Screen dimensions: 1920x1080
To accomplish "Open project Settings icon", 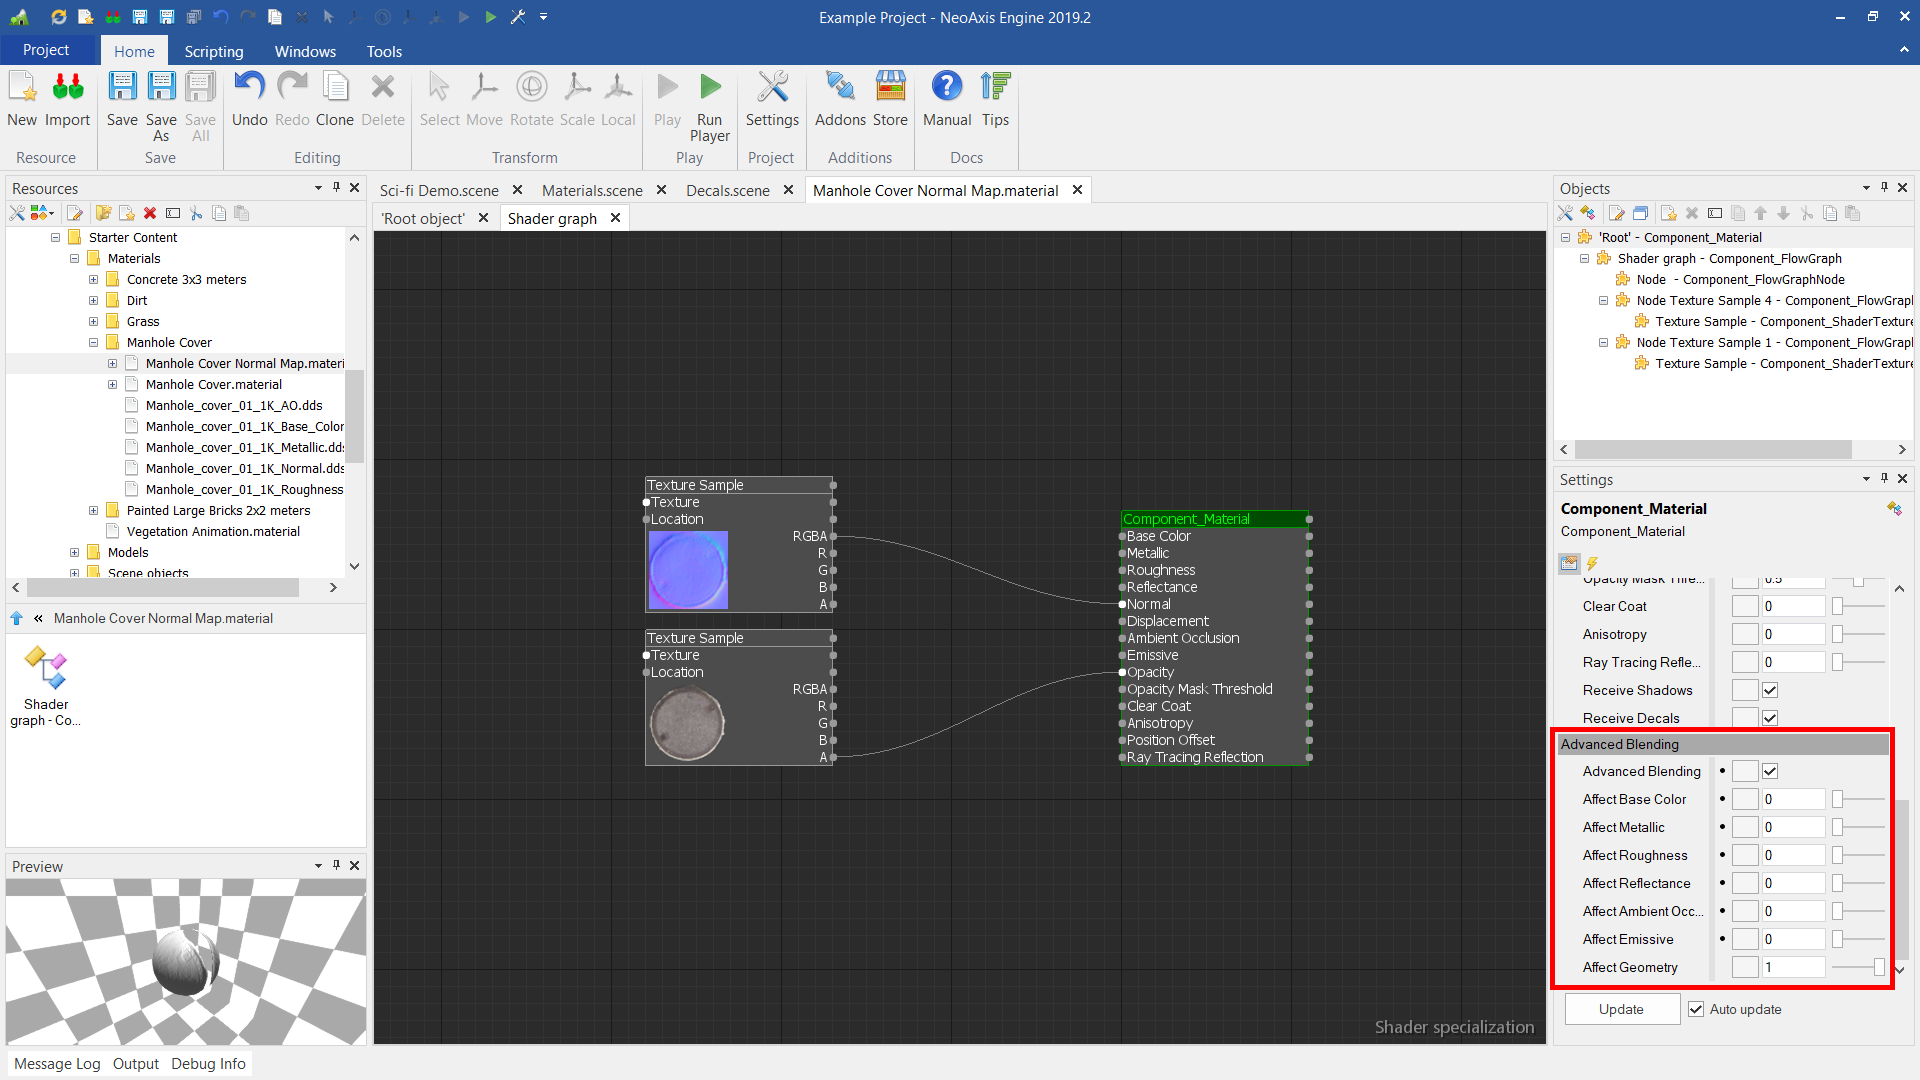I will (772, 88).
